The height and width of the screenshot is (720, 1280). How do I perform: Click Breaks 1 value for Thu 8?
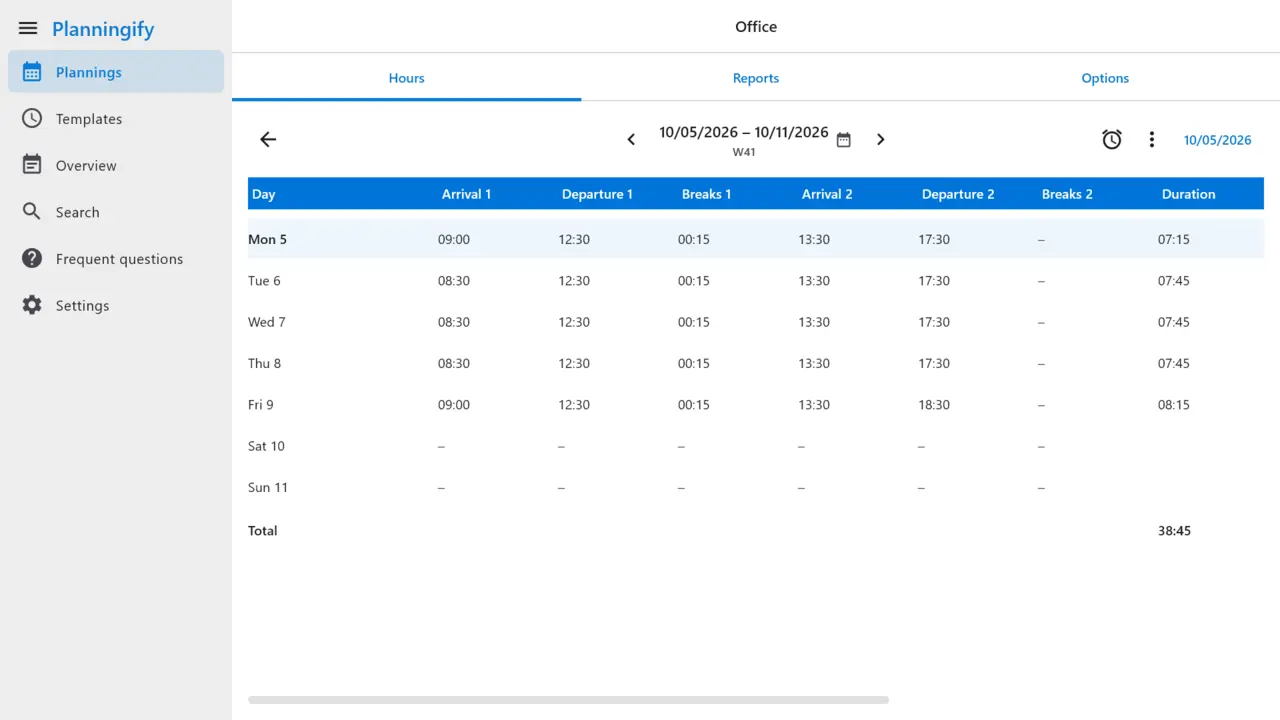(x=694, y=363)
